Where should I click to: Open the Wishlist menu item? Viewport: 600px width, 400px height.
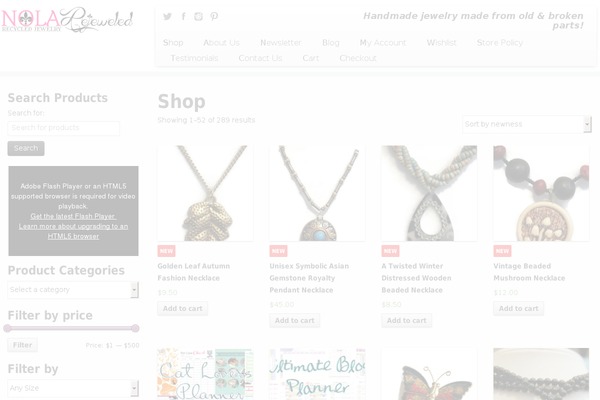[442, 42]
